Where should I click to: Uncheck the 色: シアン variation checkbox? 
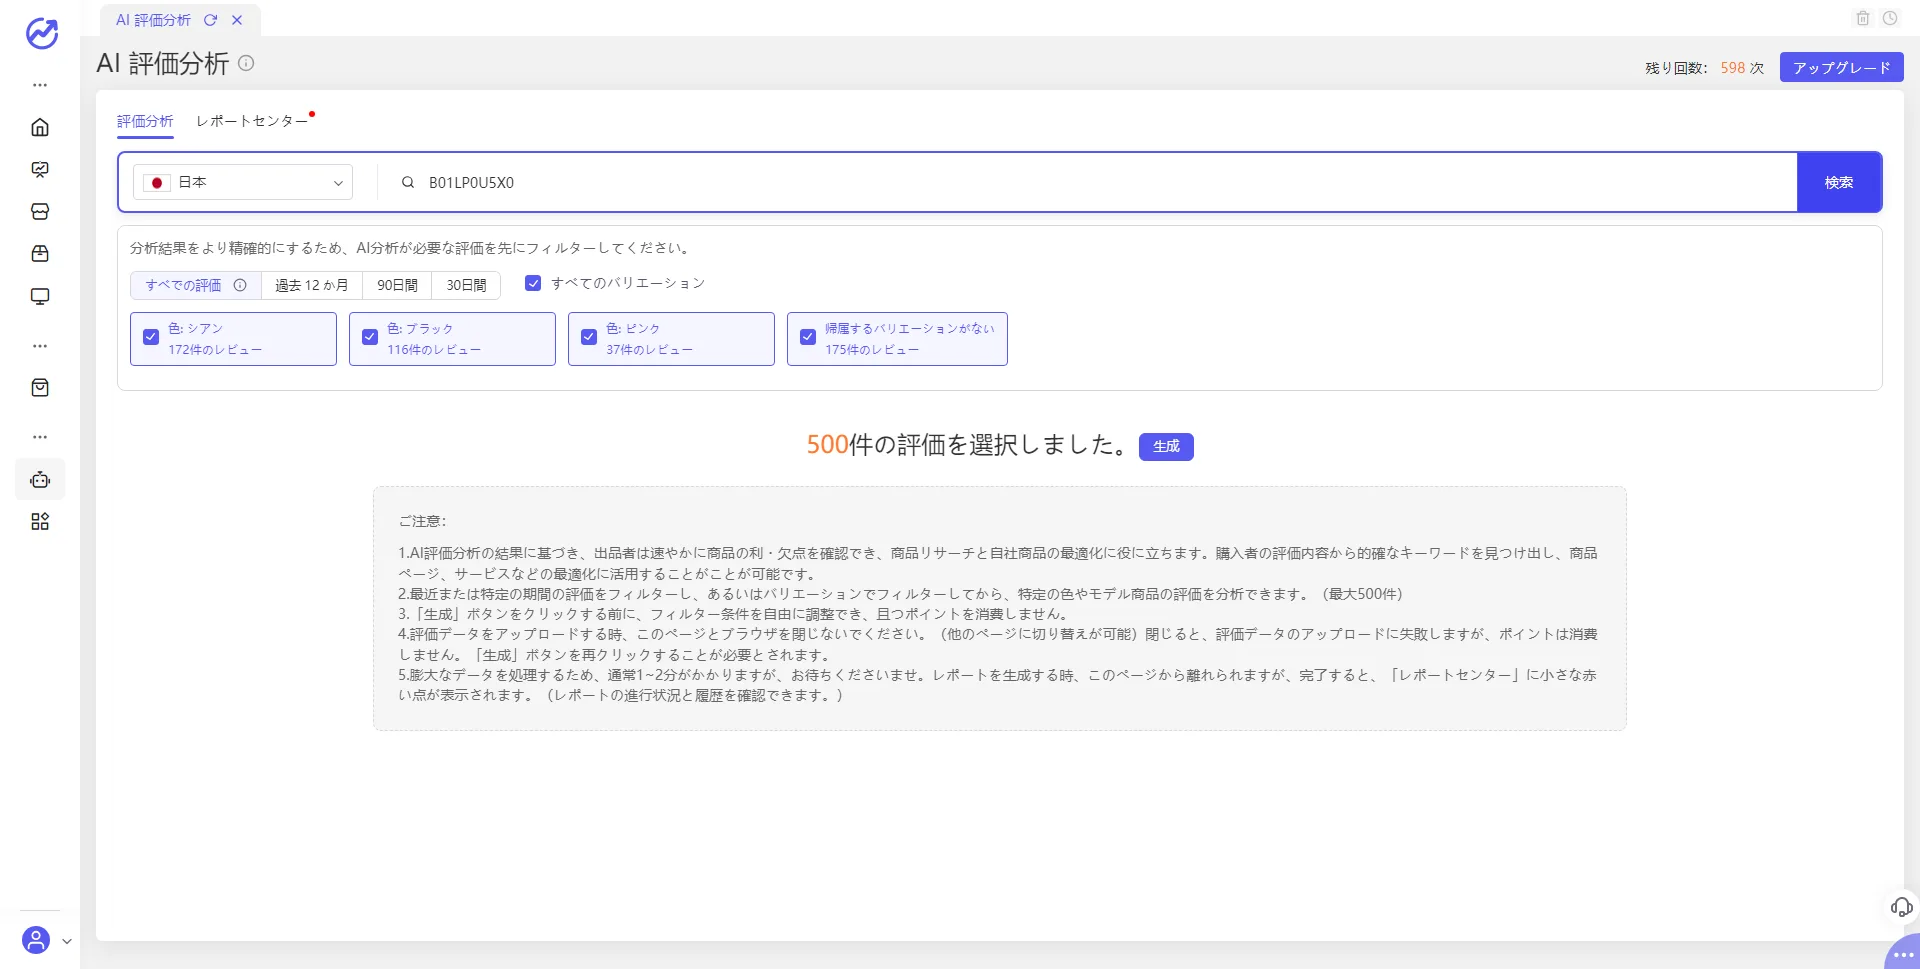click(151, 337)
